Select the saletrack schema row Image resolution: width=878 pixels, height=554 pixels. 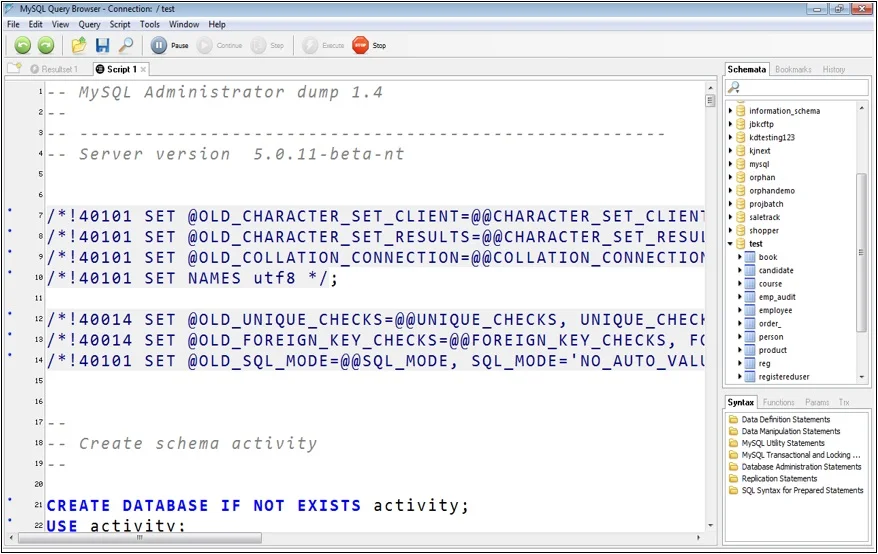764,217
